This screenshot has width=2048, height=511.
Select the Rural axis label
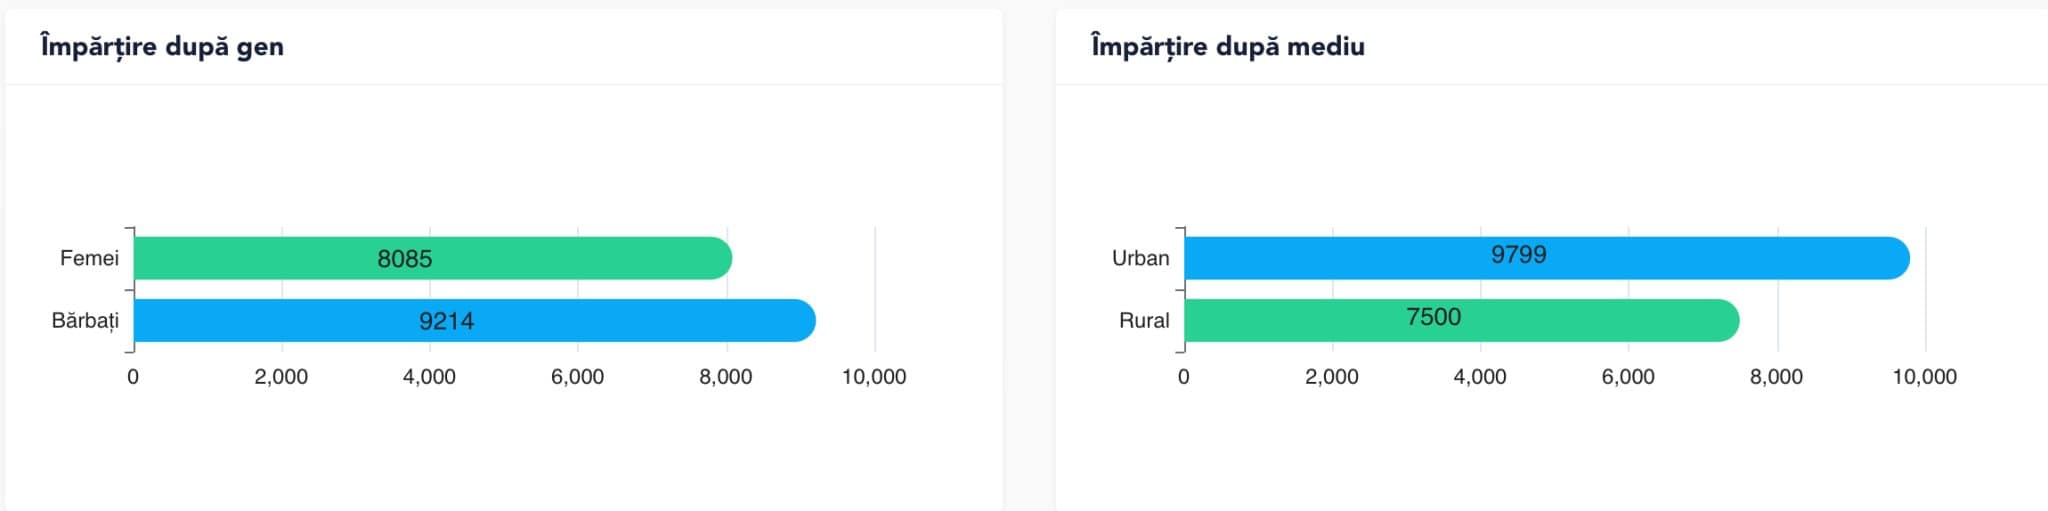1144,321
